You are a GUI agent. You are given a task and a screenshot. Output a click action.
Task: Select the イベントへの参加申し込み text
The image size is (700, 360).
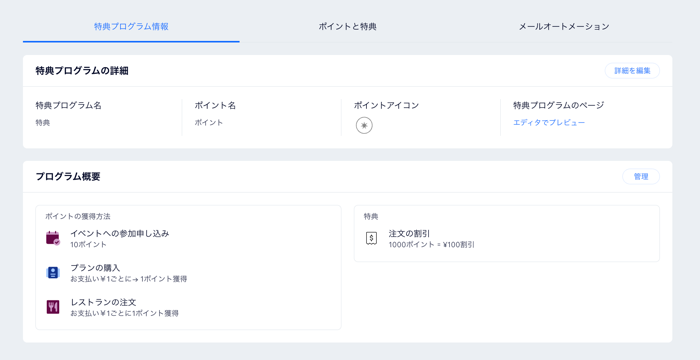coord(120,233)
